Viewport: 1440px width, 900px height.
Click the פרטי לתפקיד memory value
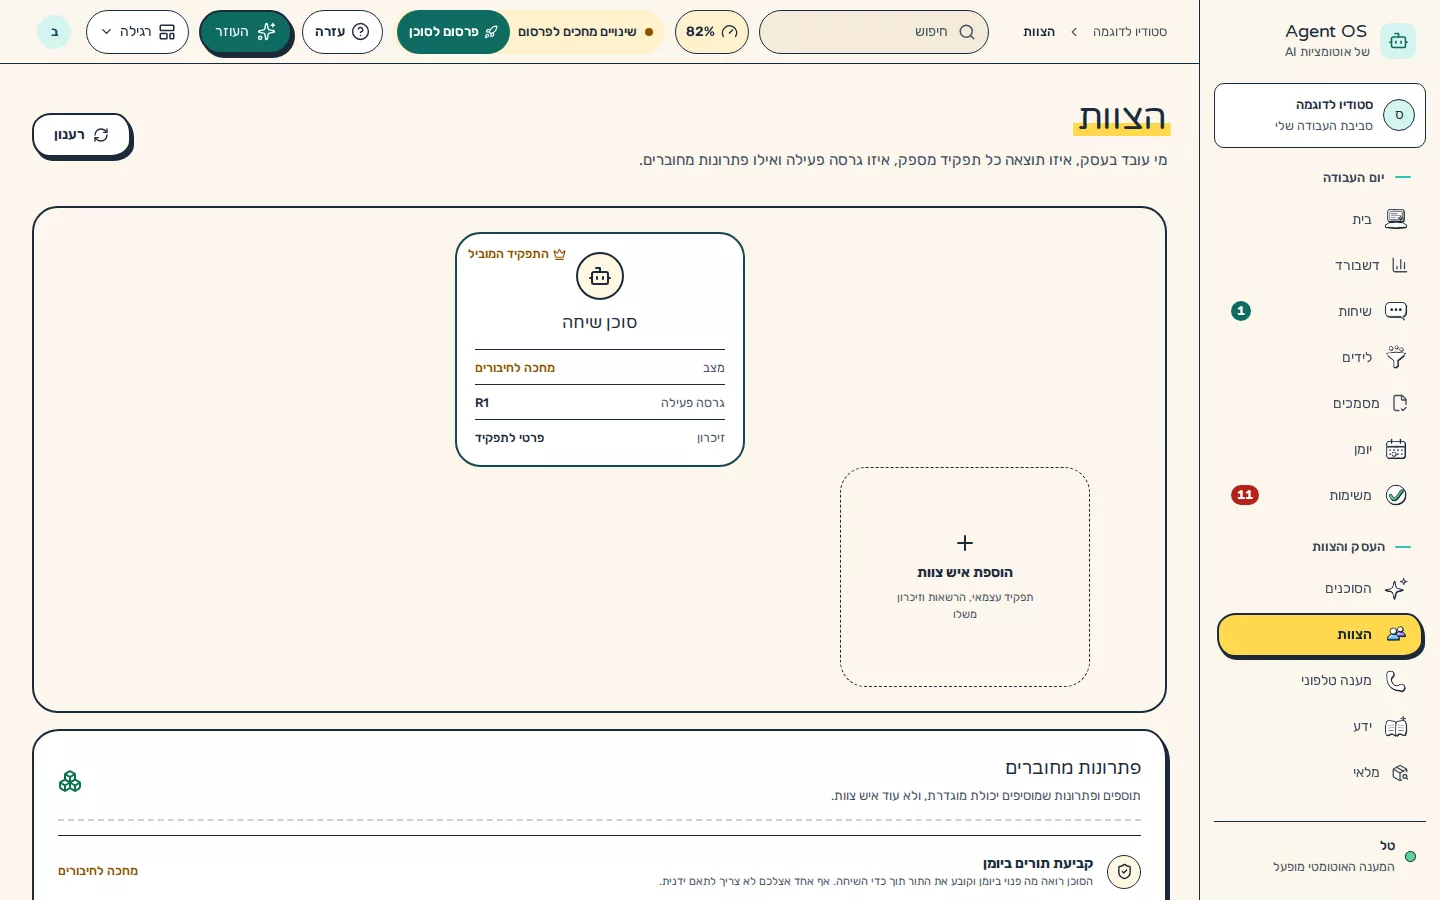(510, 438)
